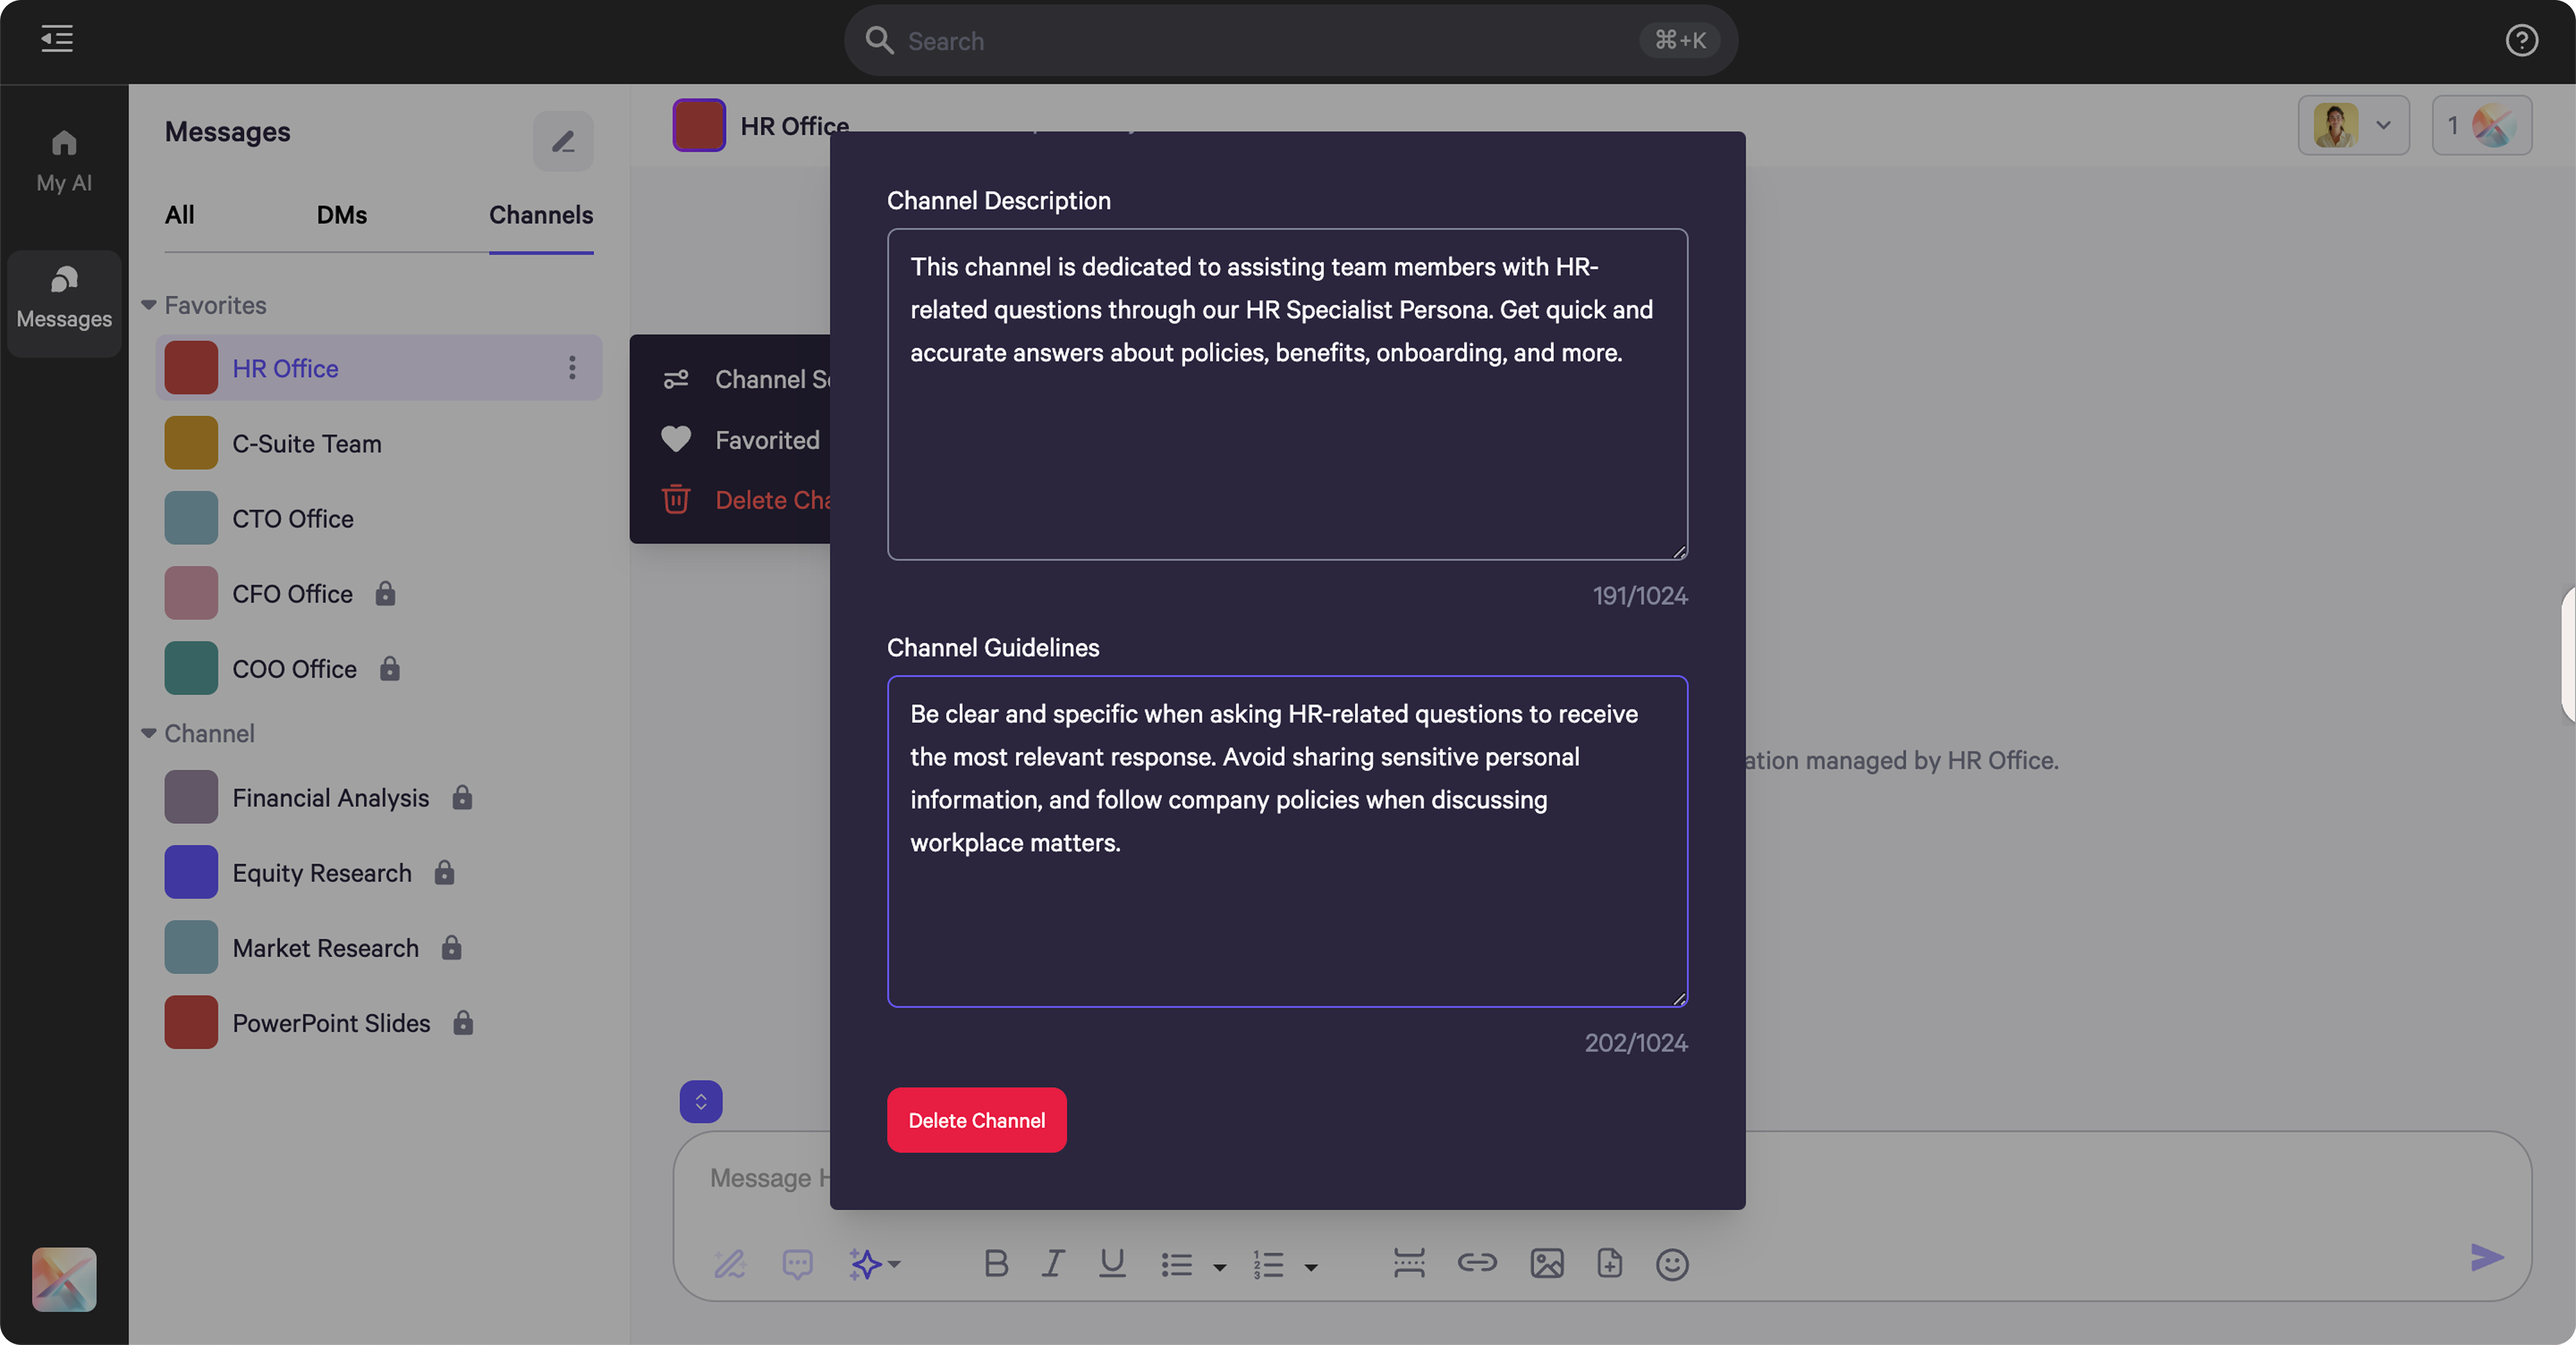Open the emoji picker in message toolbar
Image resolution: width=2576 pixels, height=1345 pixels.
(x=1672, y=1263)
